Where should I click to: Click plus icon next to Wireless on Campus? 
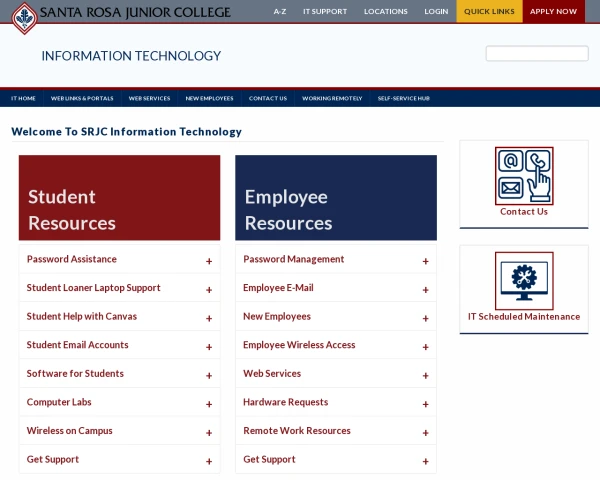(209, 433)
